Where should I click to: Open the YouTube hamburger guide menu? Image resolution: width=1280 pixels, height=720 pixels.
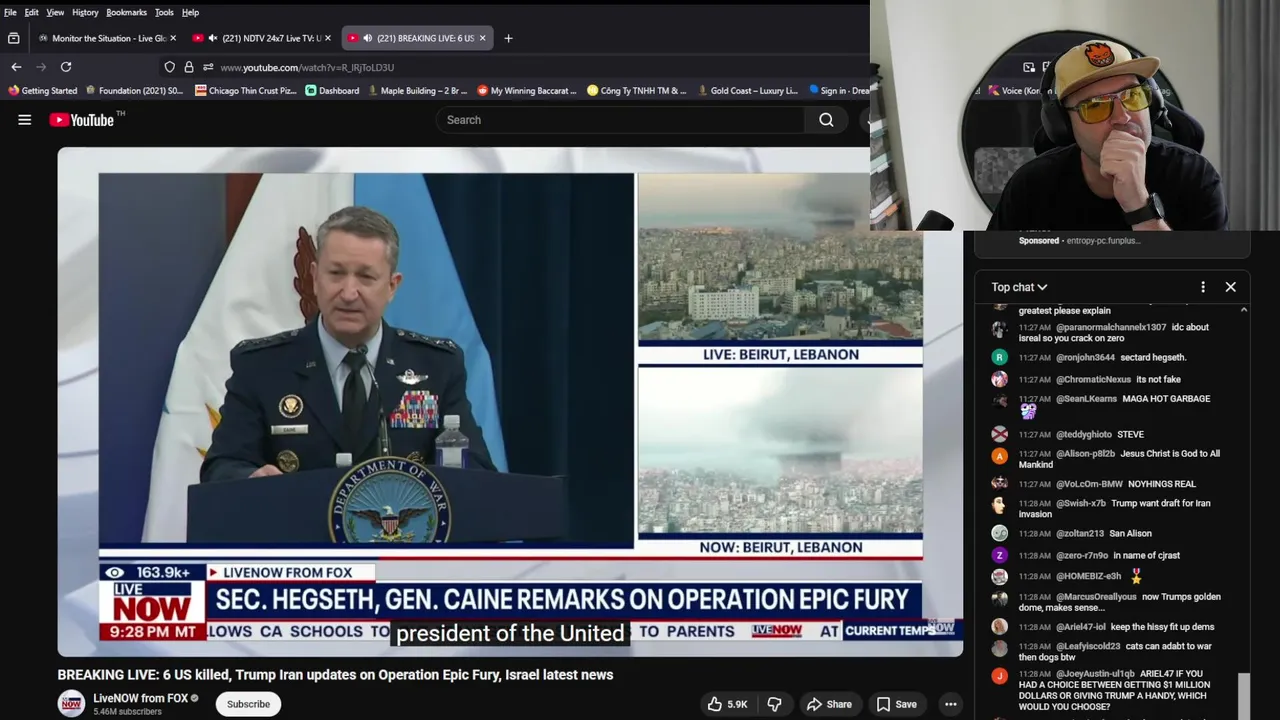tap(24, 120)
